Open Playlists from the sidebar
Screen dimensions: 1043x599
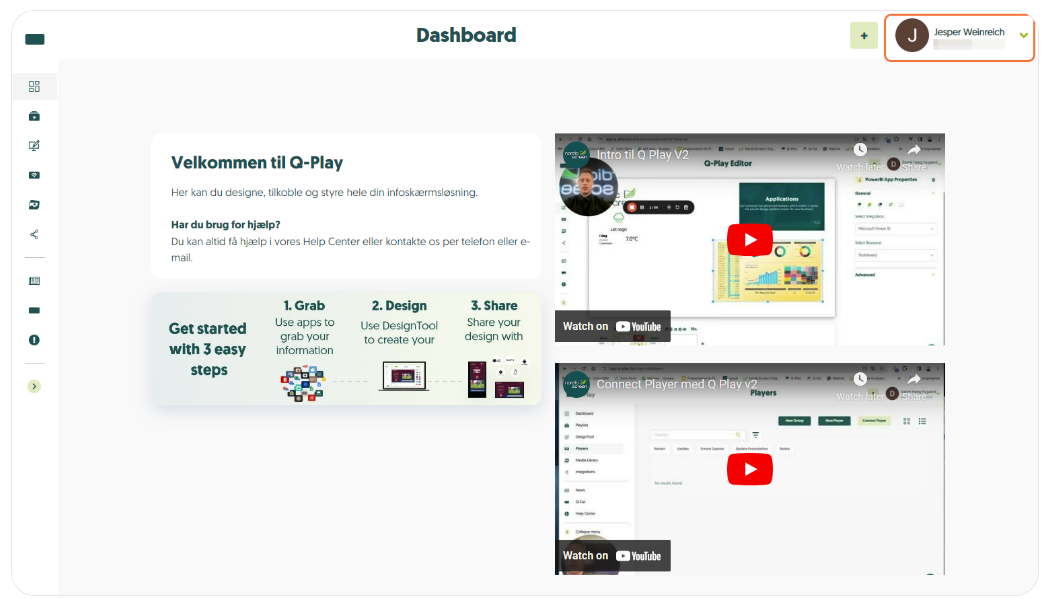[34, 116]
